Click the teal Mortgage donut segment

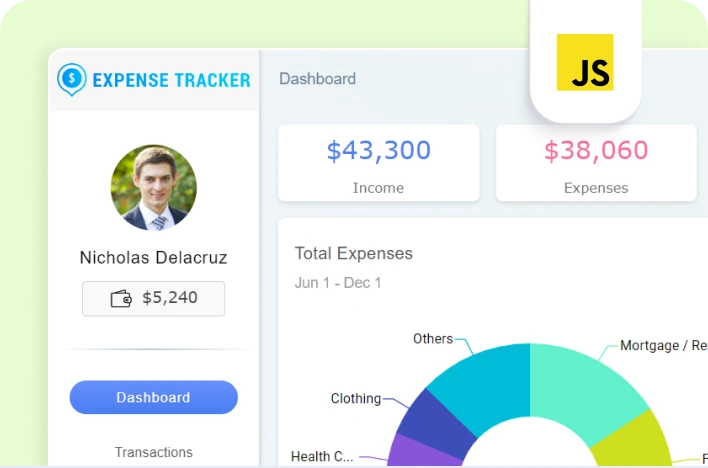pos(585,385)
